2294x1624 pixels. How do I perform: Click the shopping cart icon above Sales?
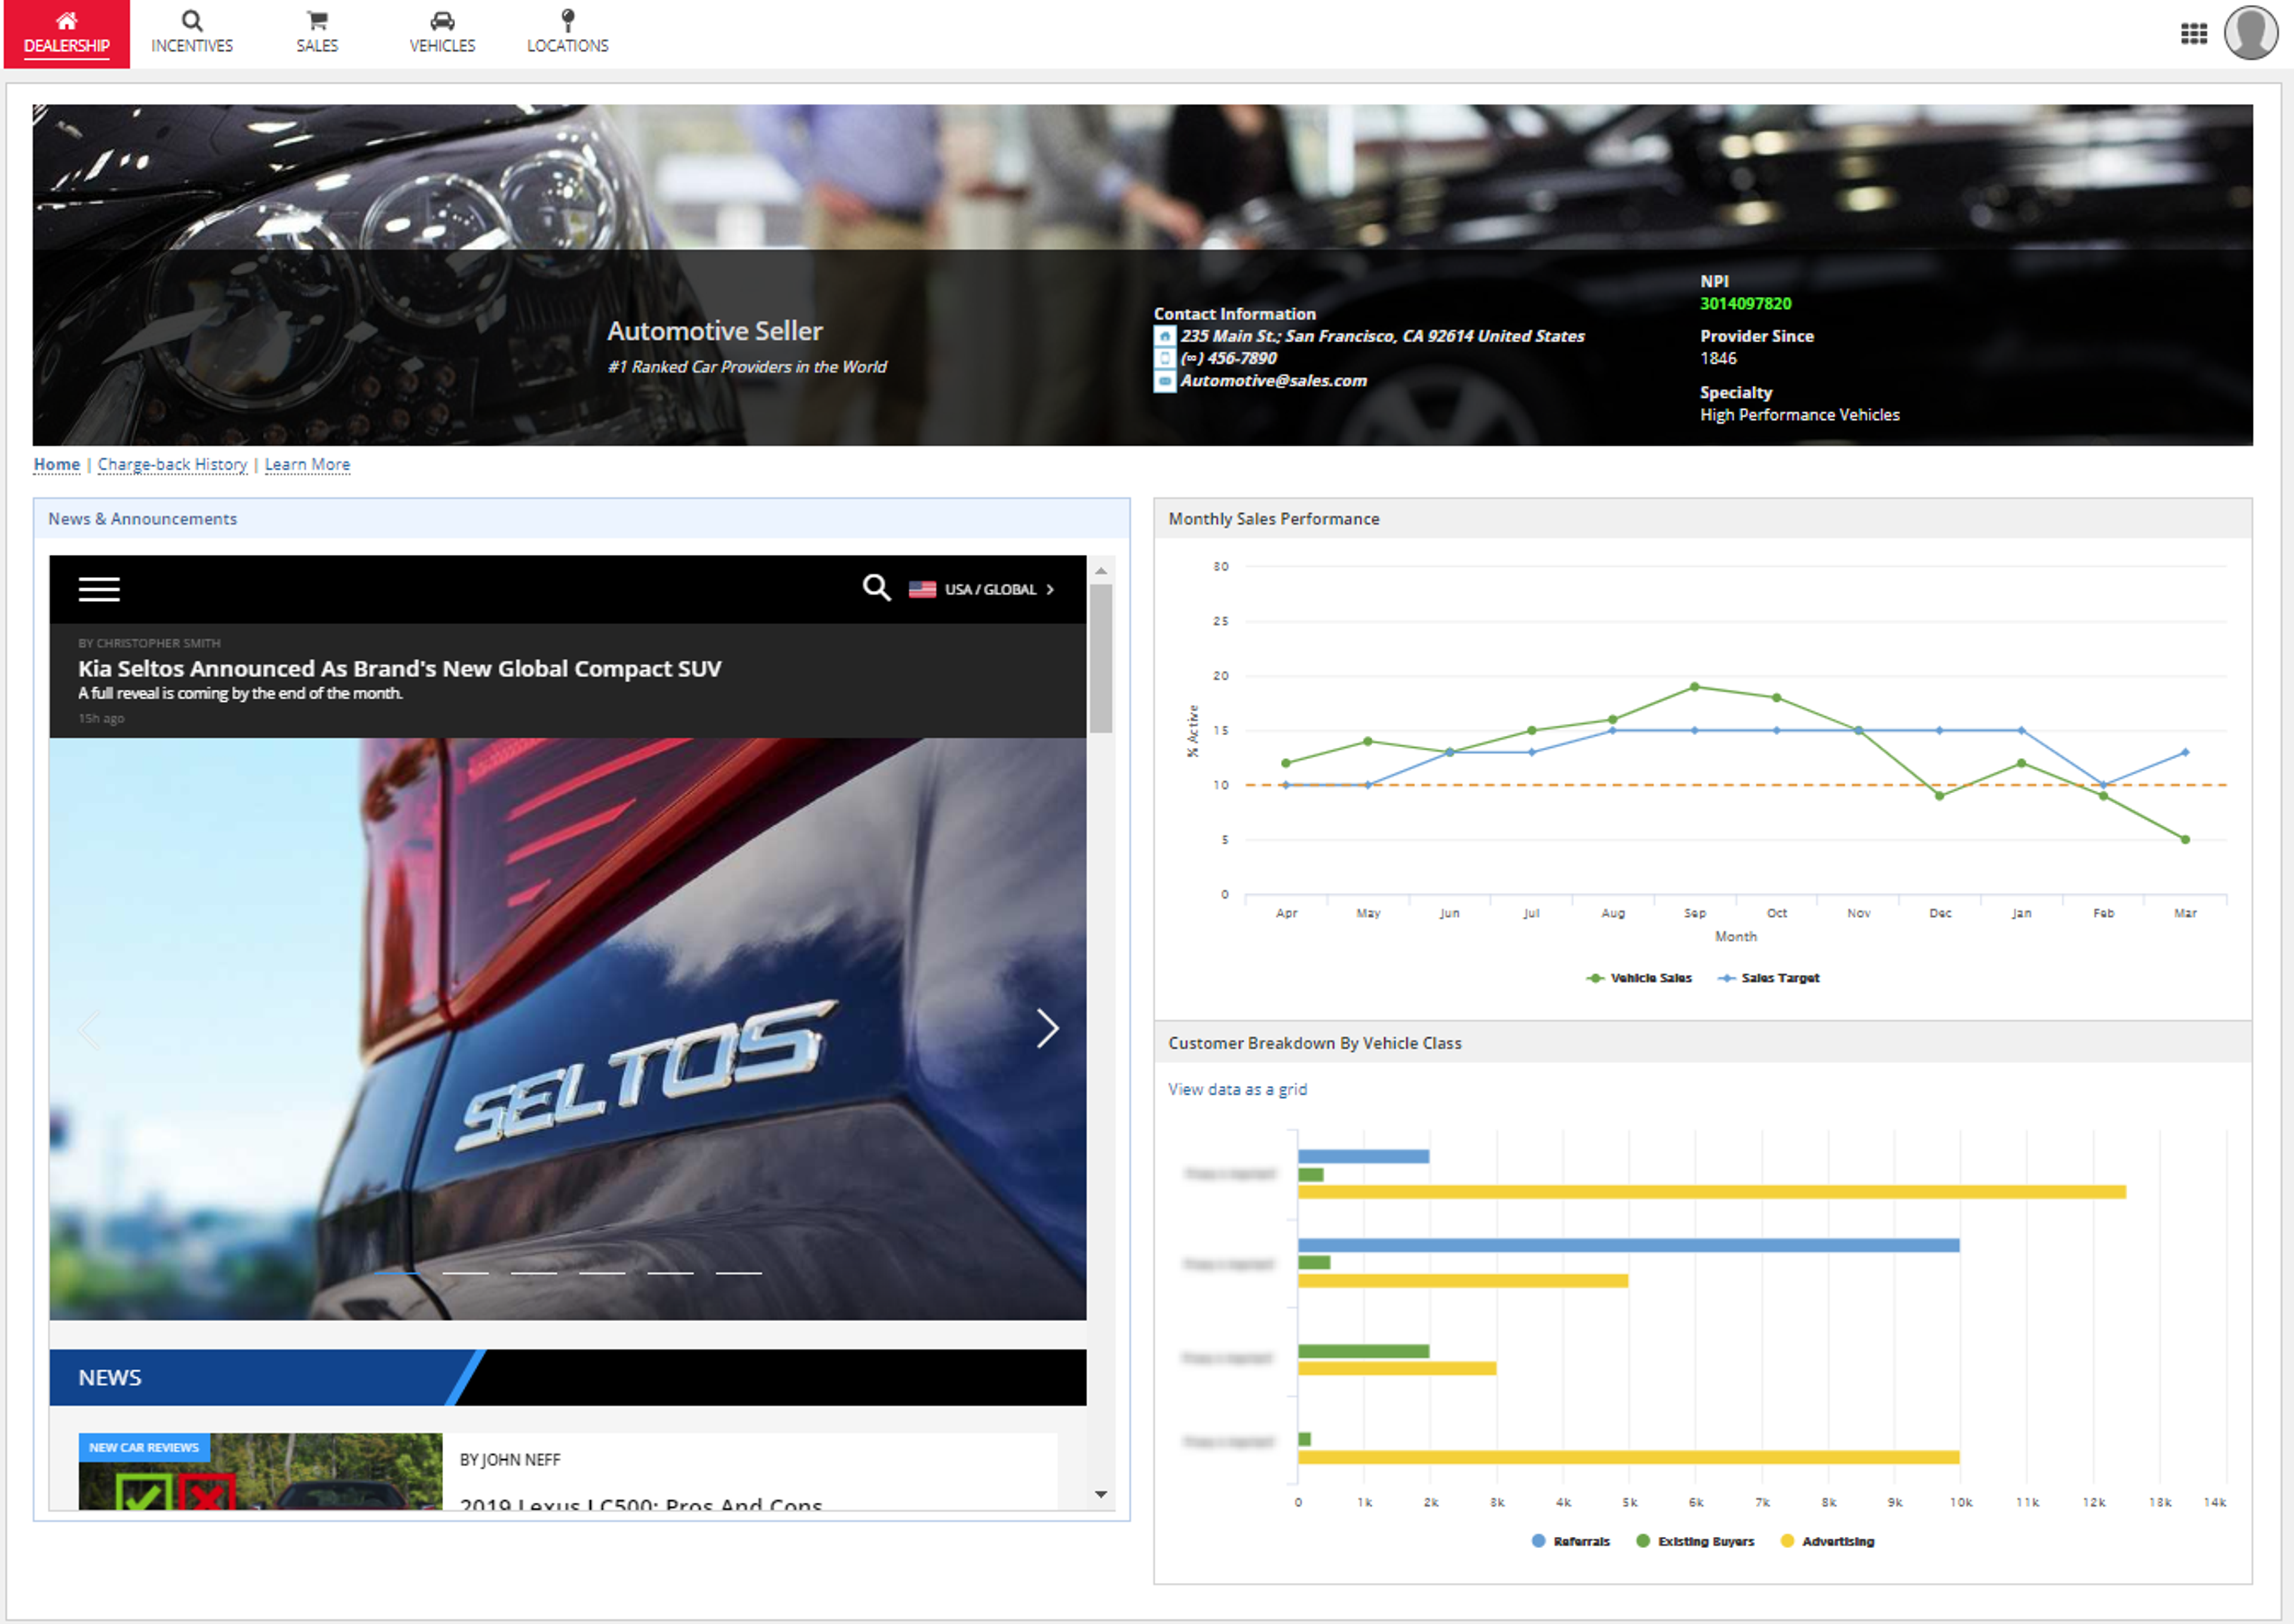coord(317,20)
